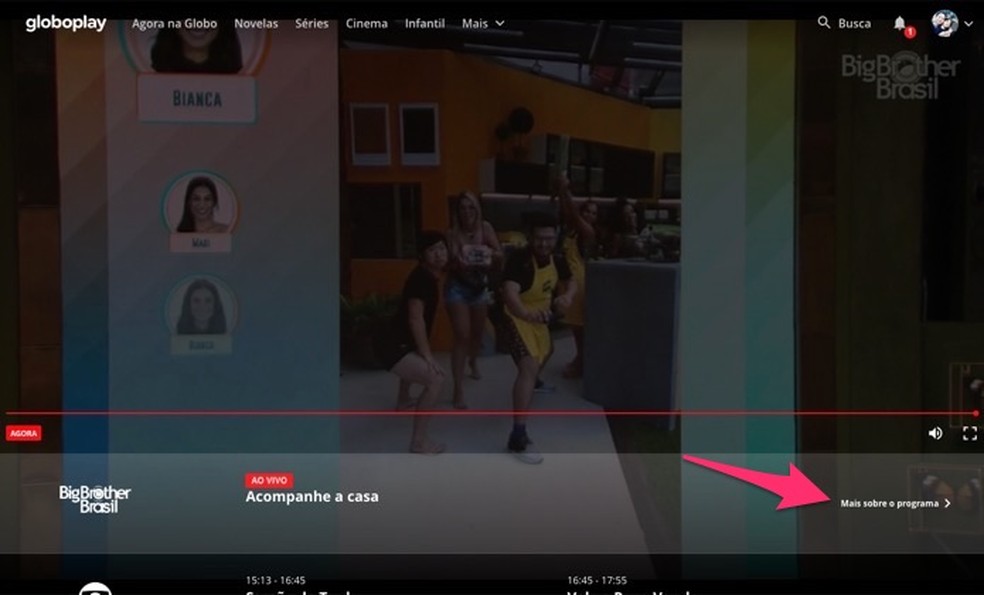Viewport: 984px width, 595px height.
Task: Go to the Novelas section
Action: (x=256, y=23)
